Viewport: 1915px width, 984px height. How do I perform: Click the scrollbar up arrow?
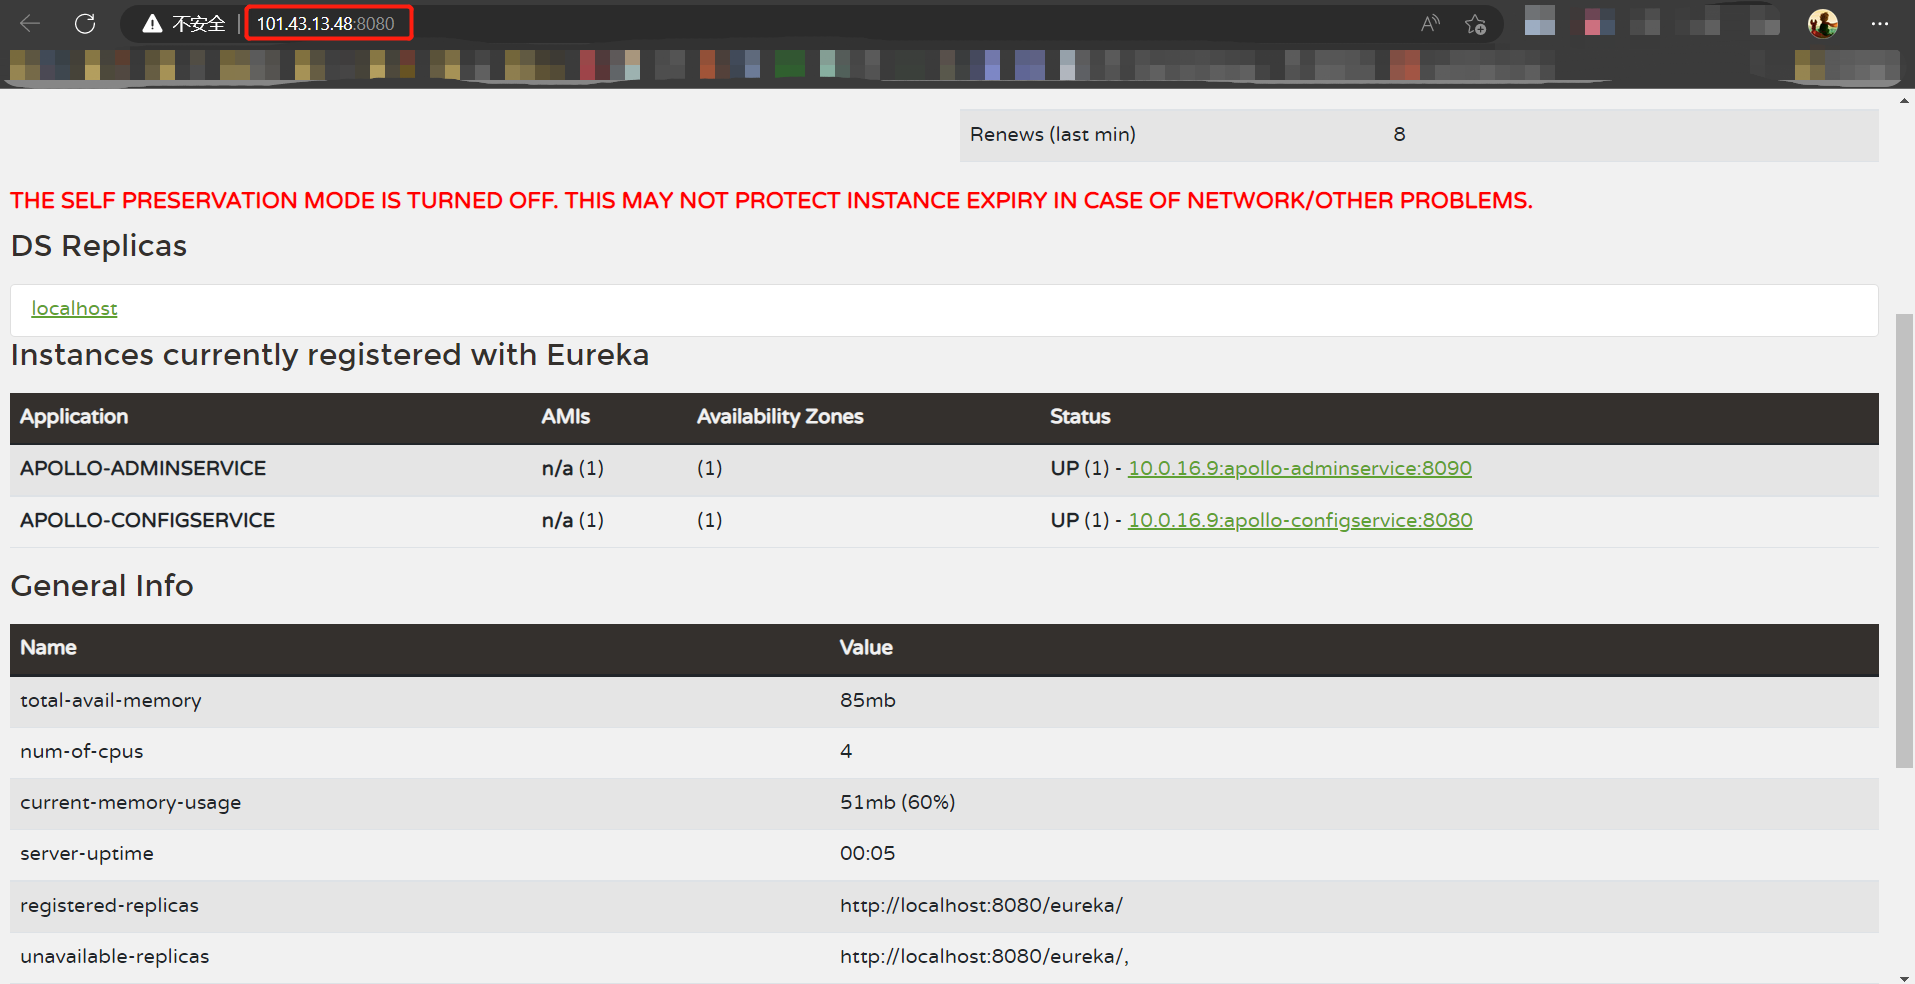(1904, 101)
